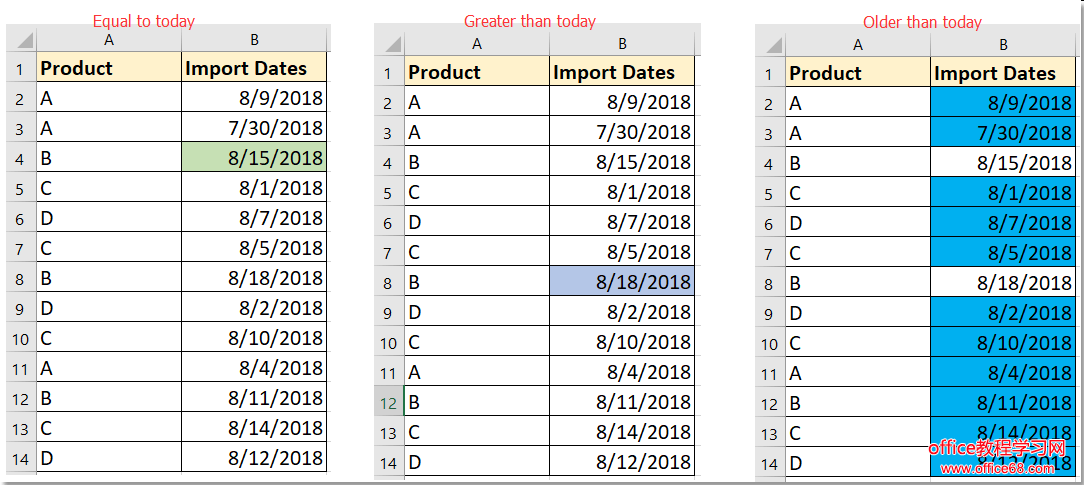This screenshot has width=1084, height=485.
Task: Select the green highlighted 8/15/2018 cell
Action: 254,158
